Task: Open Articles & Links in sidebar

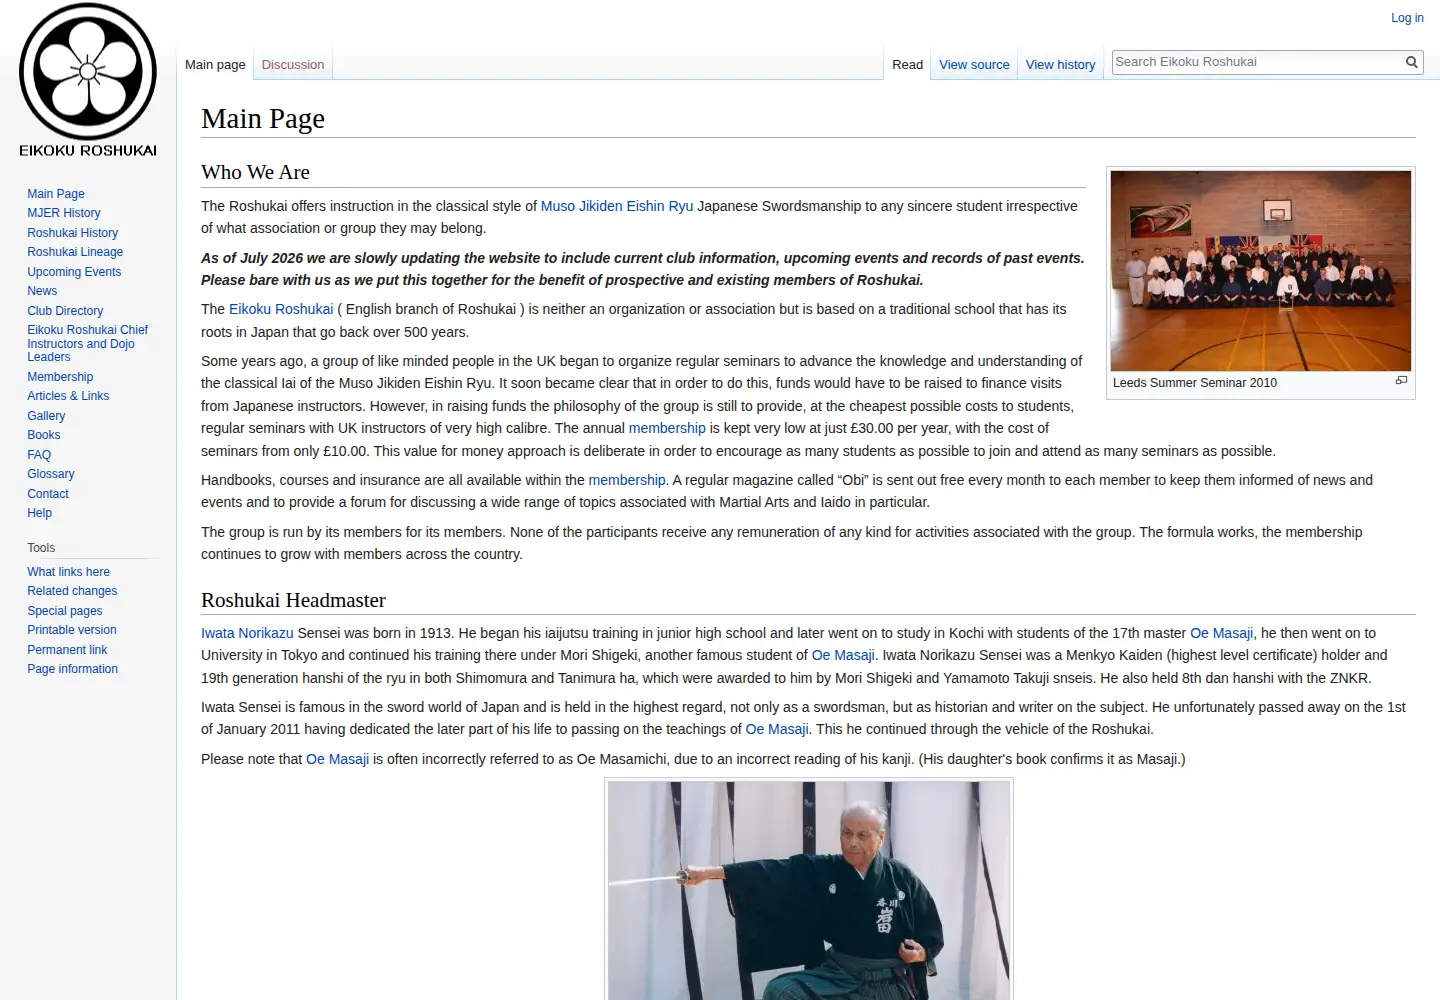Action: click(x=68, y=396)
